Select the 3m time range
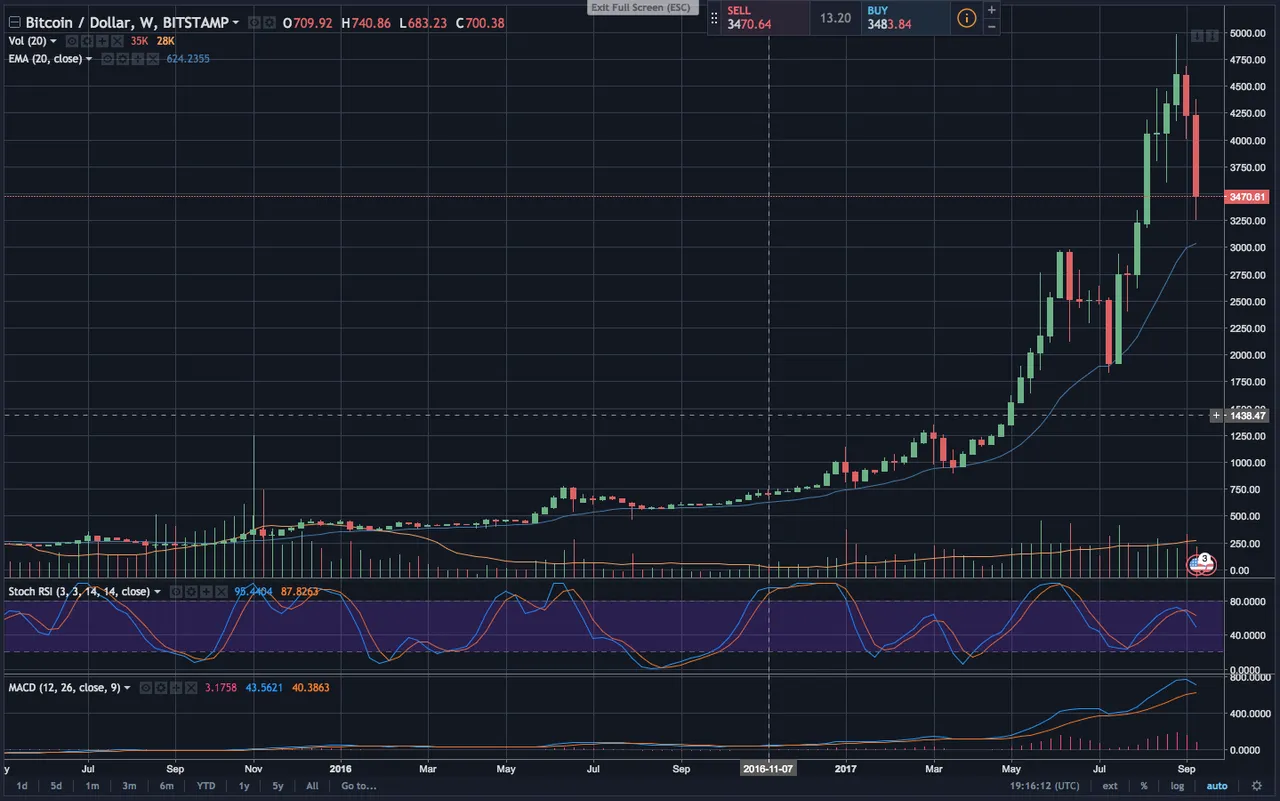This screenshot has height=801, width=1280. pos(129,786)
